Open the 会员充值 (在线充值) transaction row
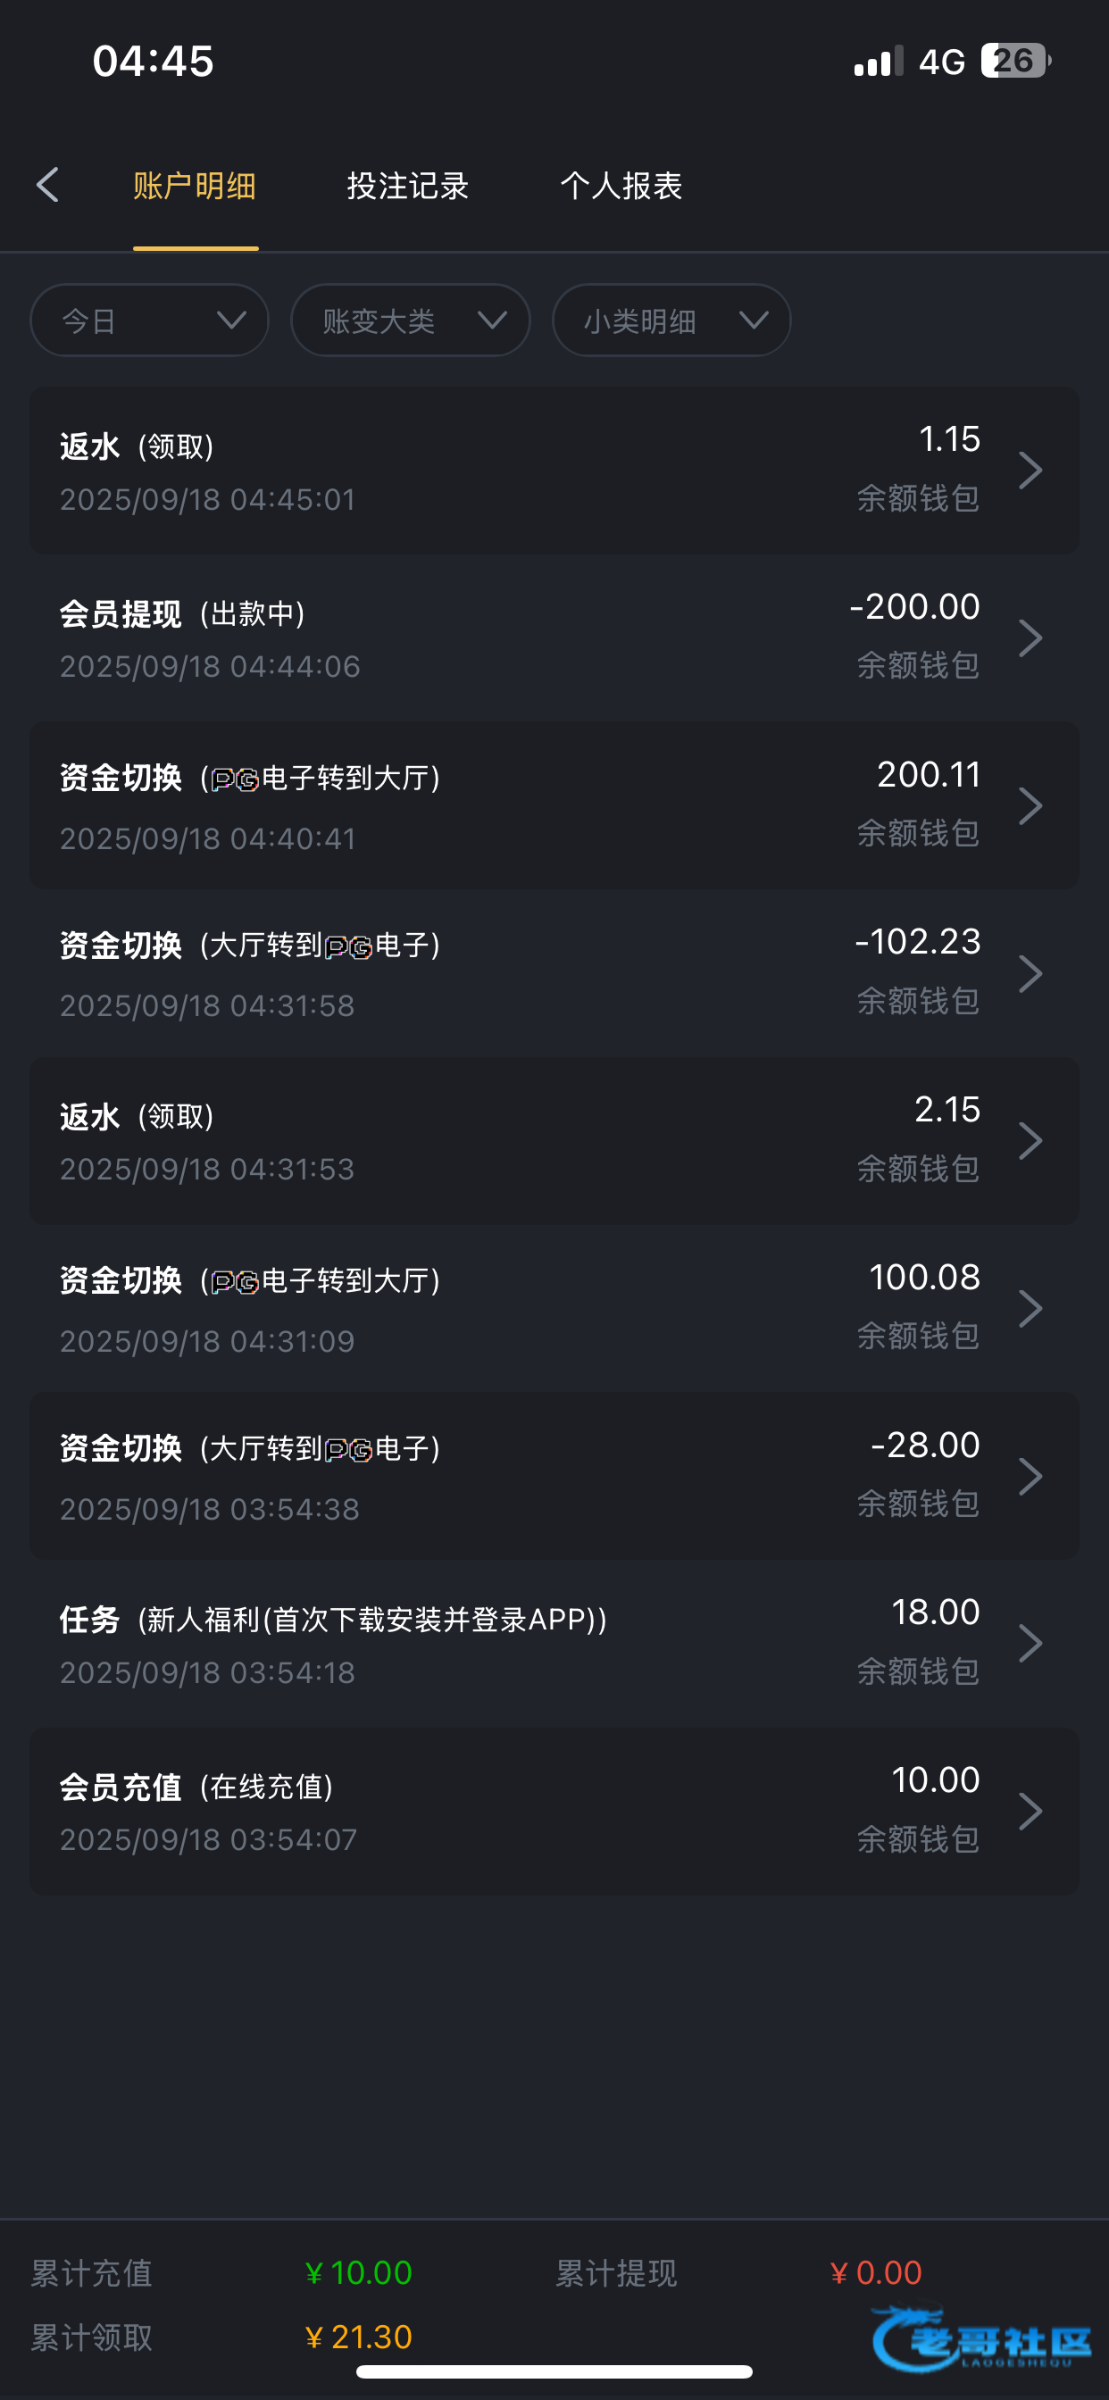 pos(500,1811)
